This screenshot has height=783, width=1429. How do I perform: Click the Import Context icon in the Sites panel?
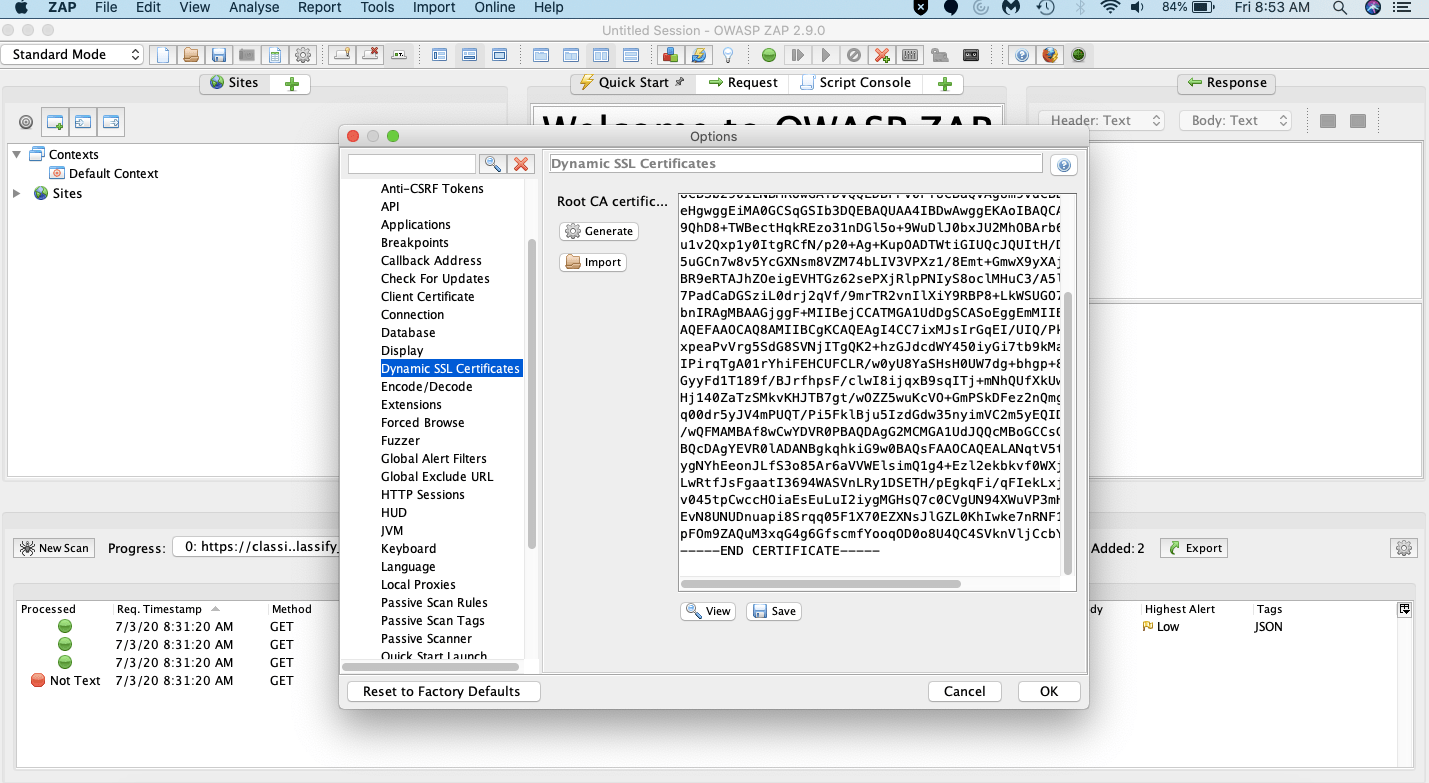coord(83,122)
